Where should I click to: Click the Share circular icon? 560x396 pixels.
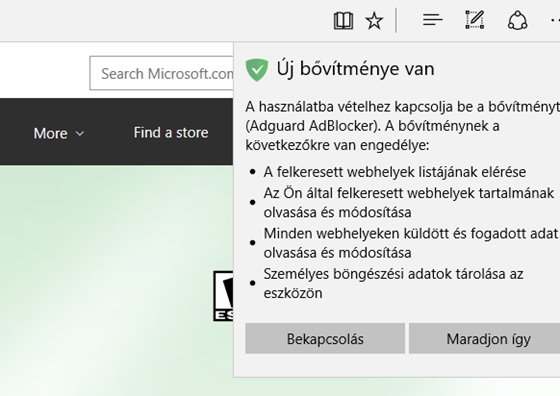pyautogui.click(x=518, y=20)
